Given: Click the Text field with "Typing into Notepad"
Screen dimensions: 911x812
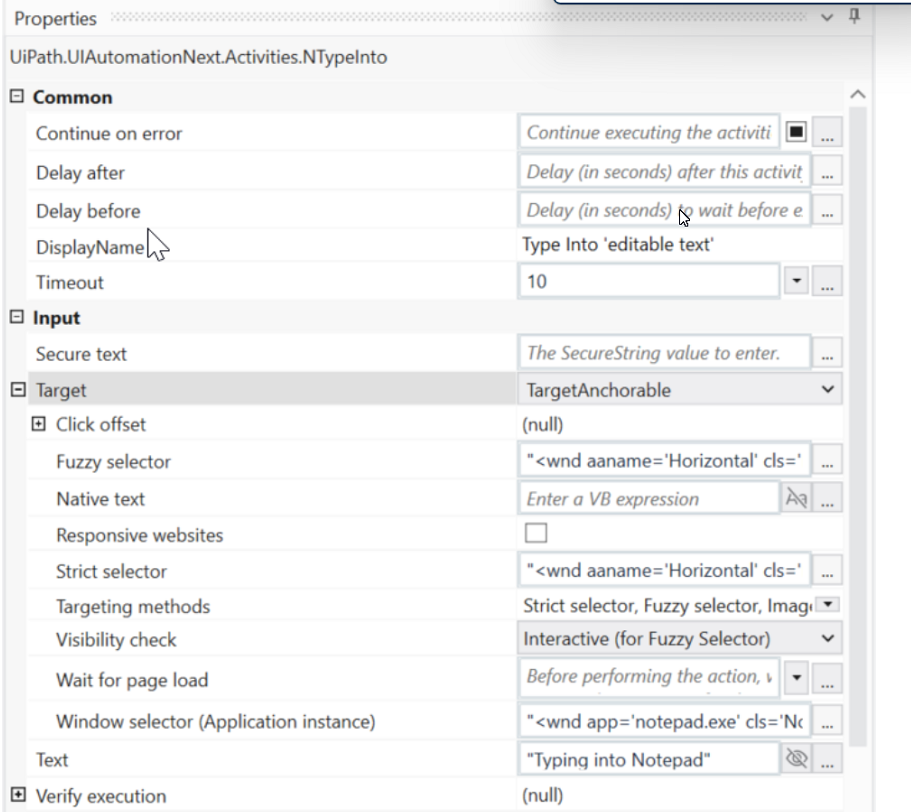Looking at the screenshot, I should [648, 759].
